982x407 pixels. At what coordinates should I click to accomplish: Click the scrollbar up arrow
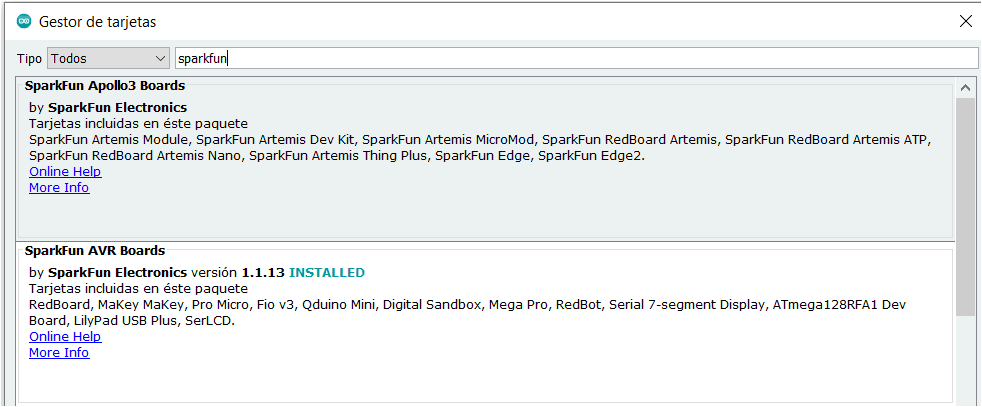[965, 88]
